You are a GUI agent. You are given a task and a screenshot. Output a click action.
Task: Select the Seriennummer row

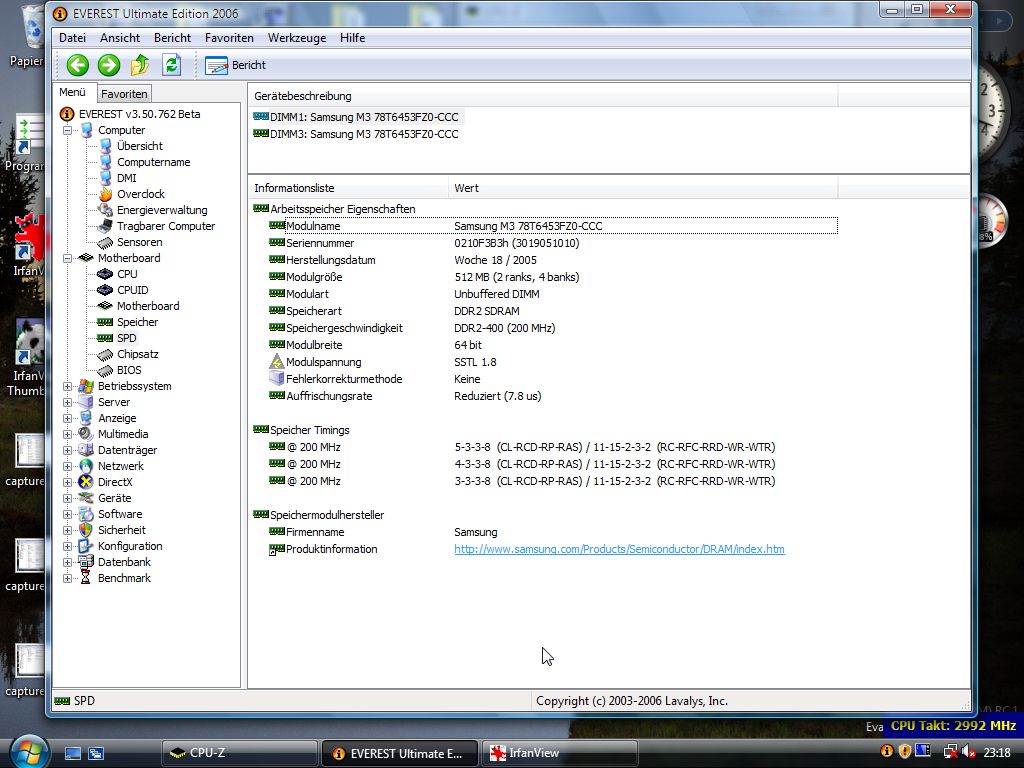(552, 243)
